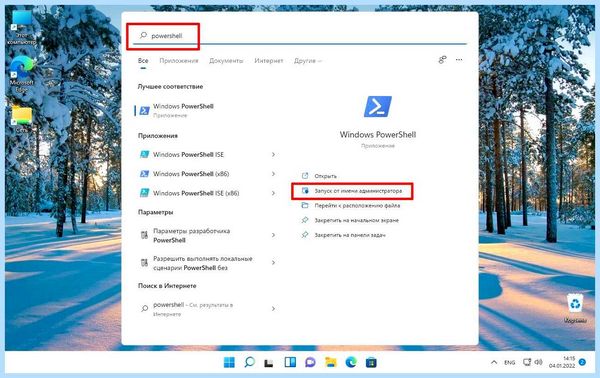
Task: Launch Microsoft Edge from the taskbar
Action: [x=351, y=362]
